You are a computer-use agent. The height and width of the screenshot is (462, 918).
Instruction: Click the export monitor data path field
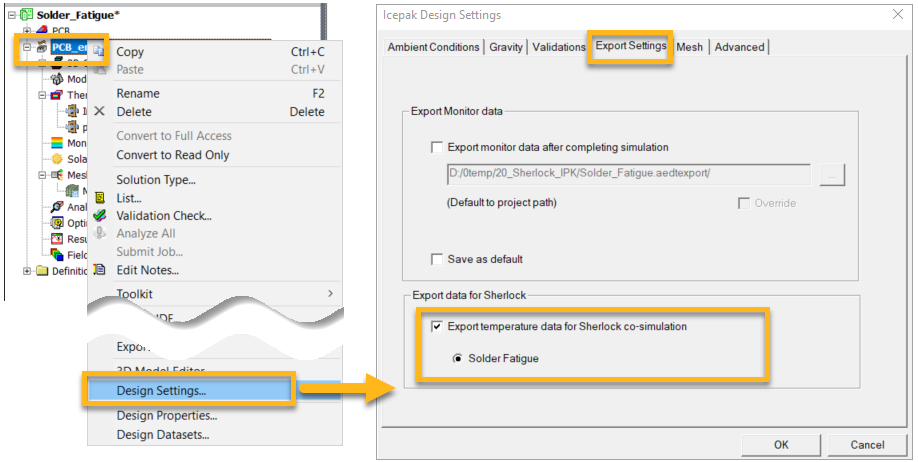[x=628, y=176]
